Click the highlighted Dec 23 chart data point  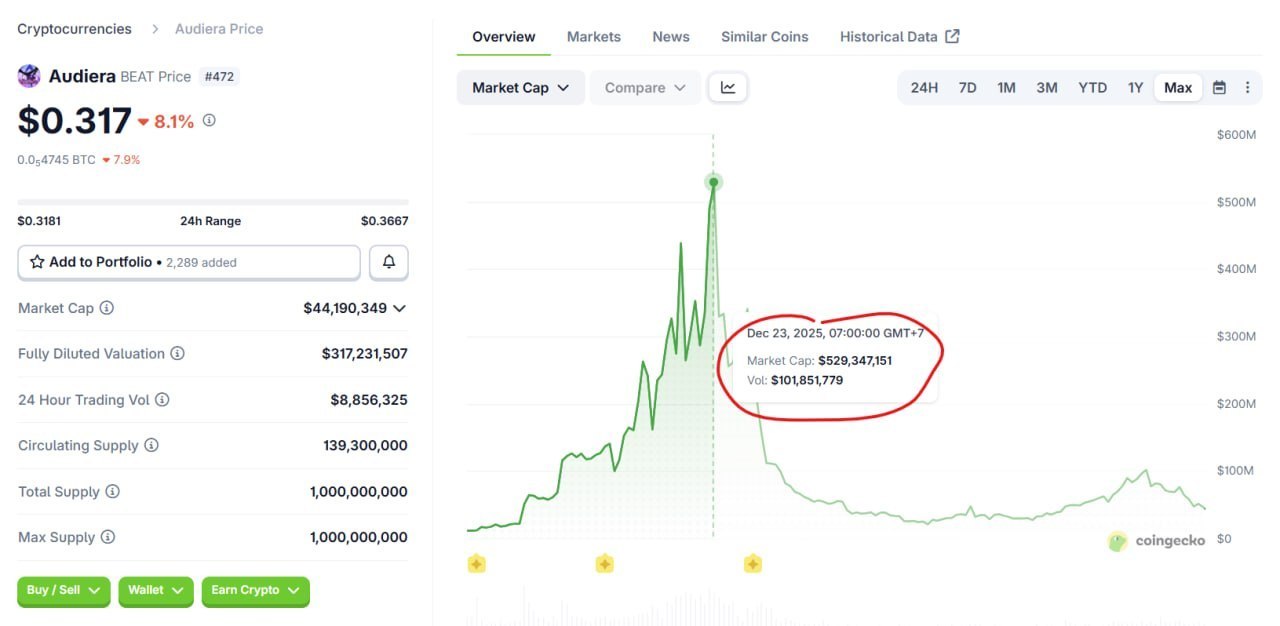pos(713,182)
